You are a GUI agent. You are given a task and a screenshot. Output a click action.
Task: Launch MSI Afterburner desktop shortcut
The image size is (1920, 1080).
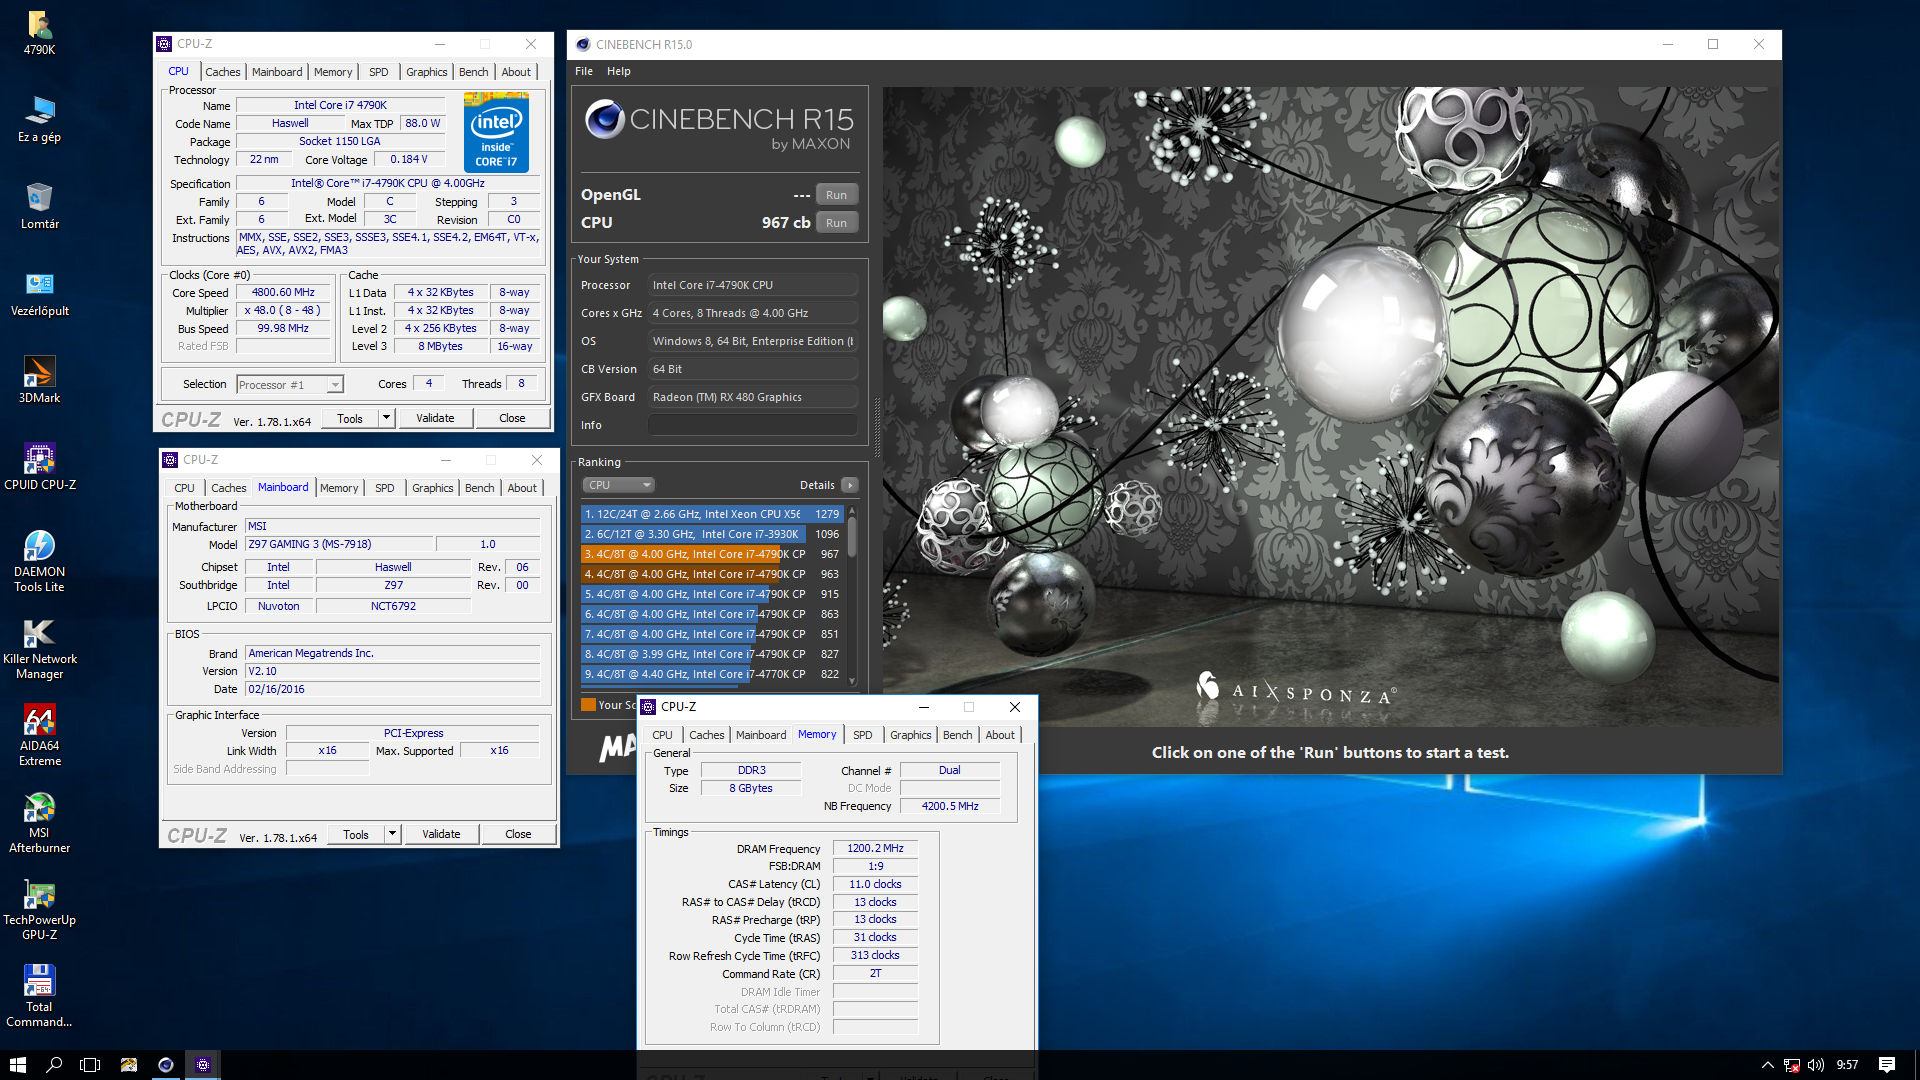39,823
